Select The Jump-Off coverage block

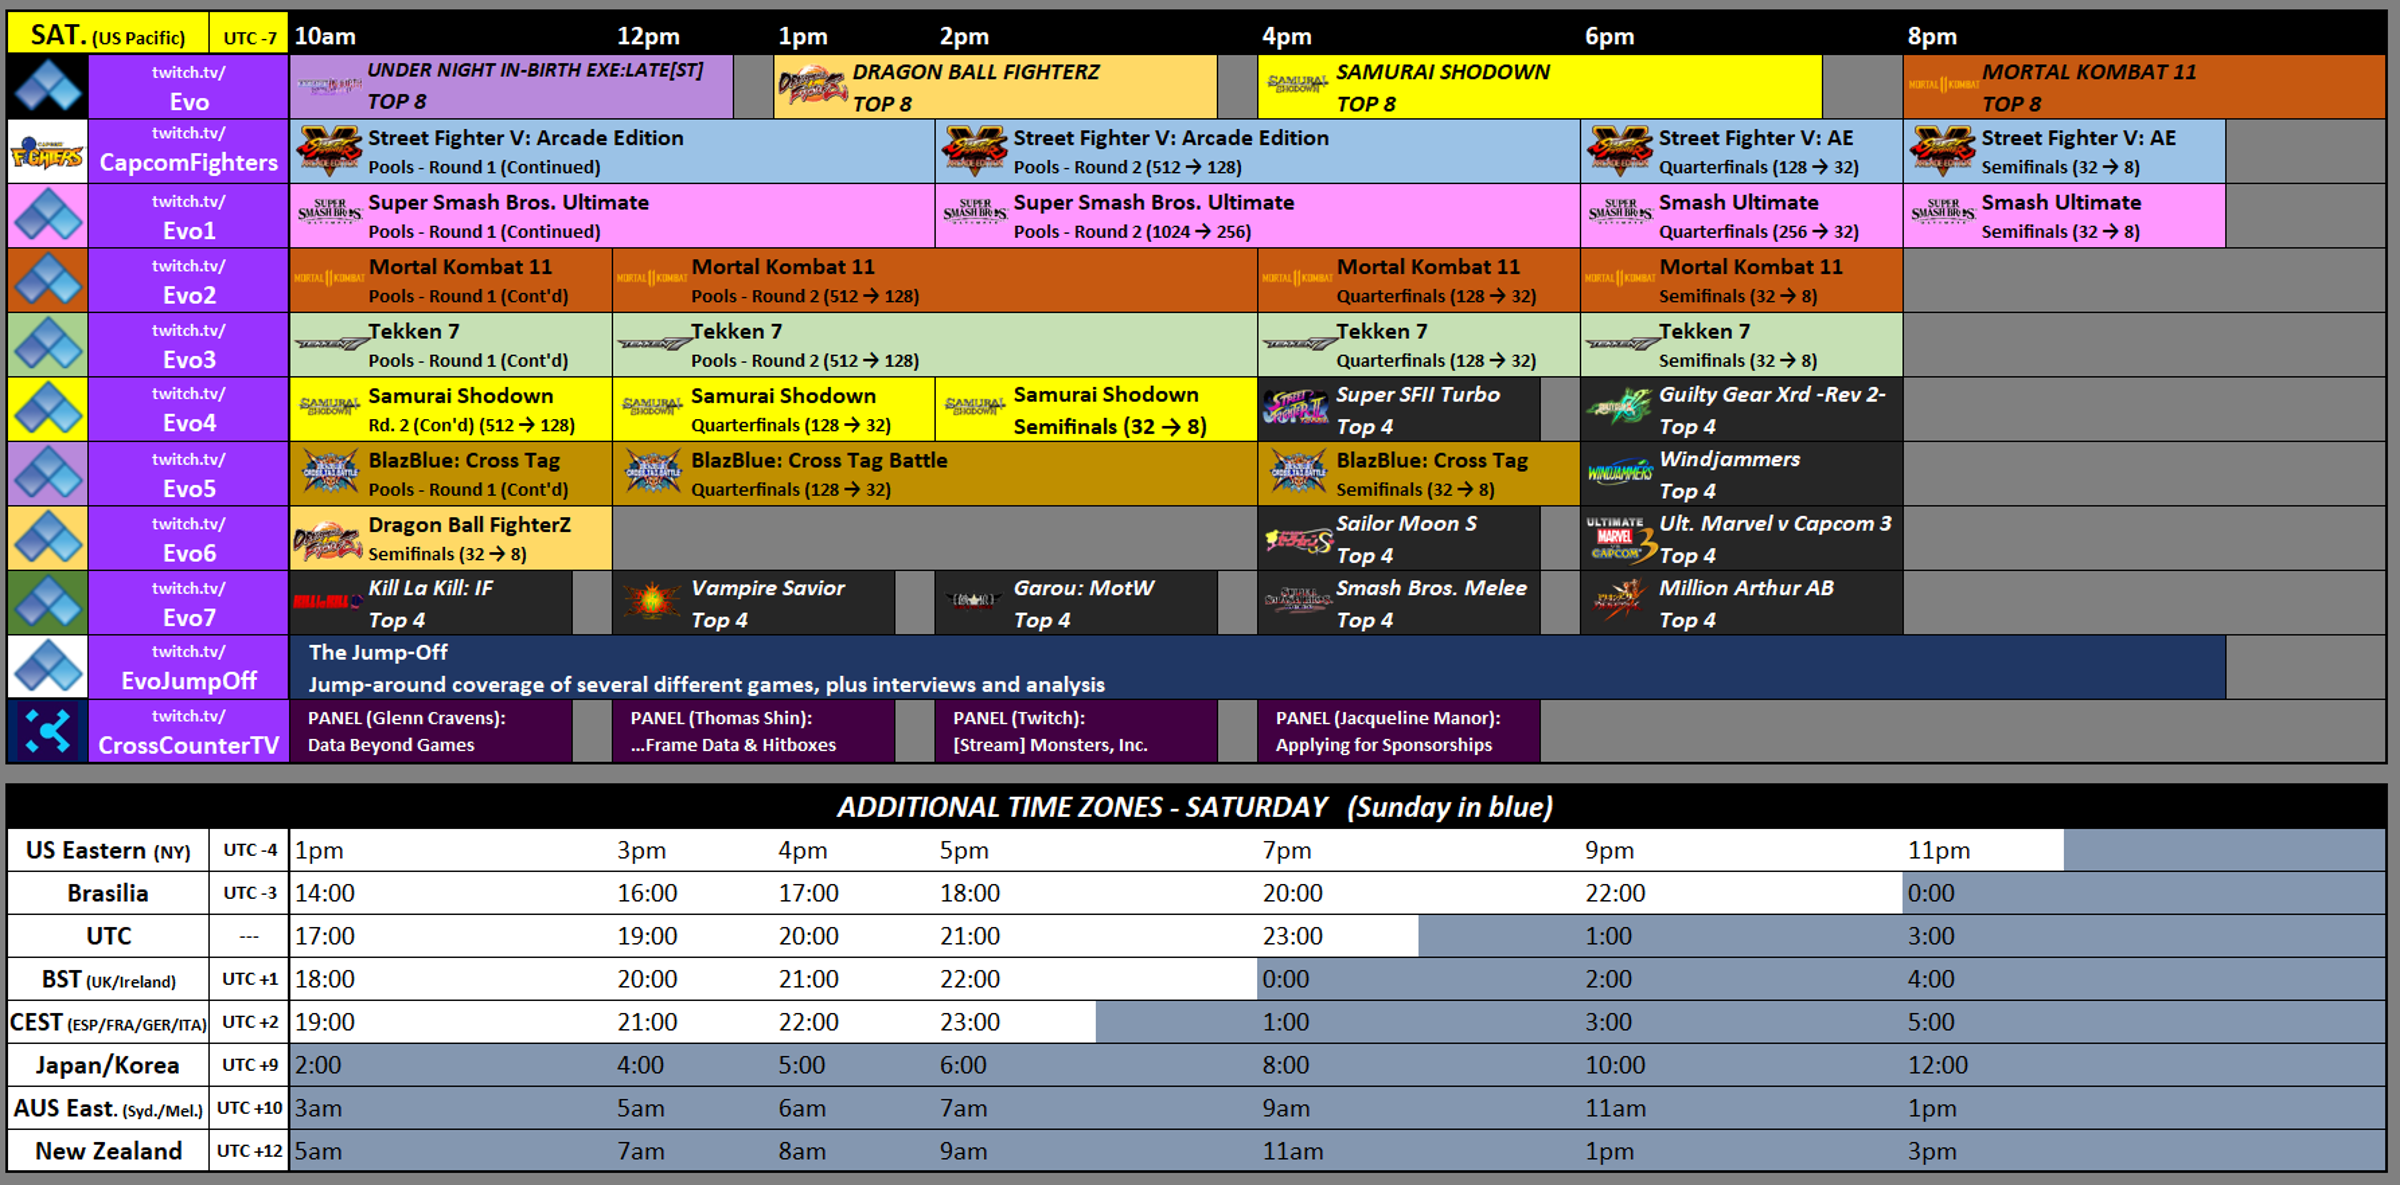point(1258,667)
